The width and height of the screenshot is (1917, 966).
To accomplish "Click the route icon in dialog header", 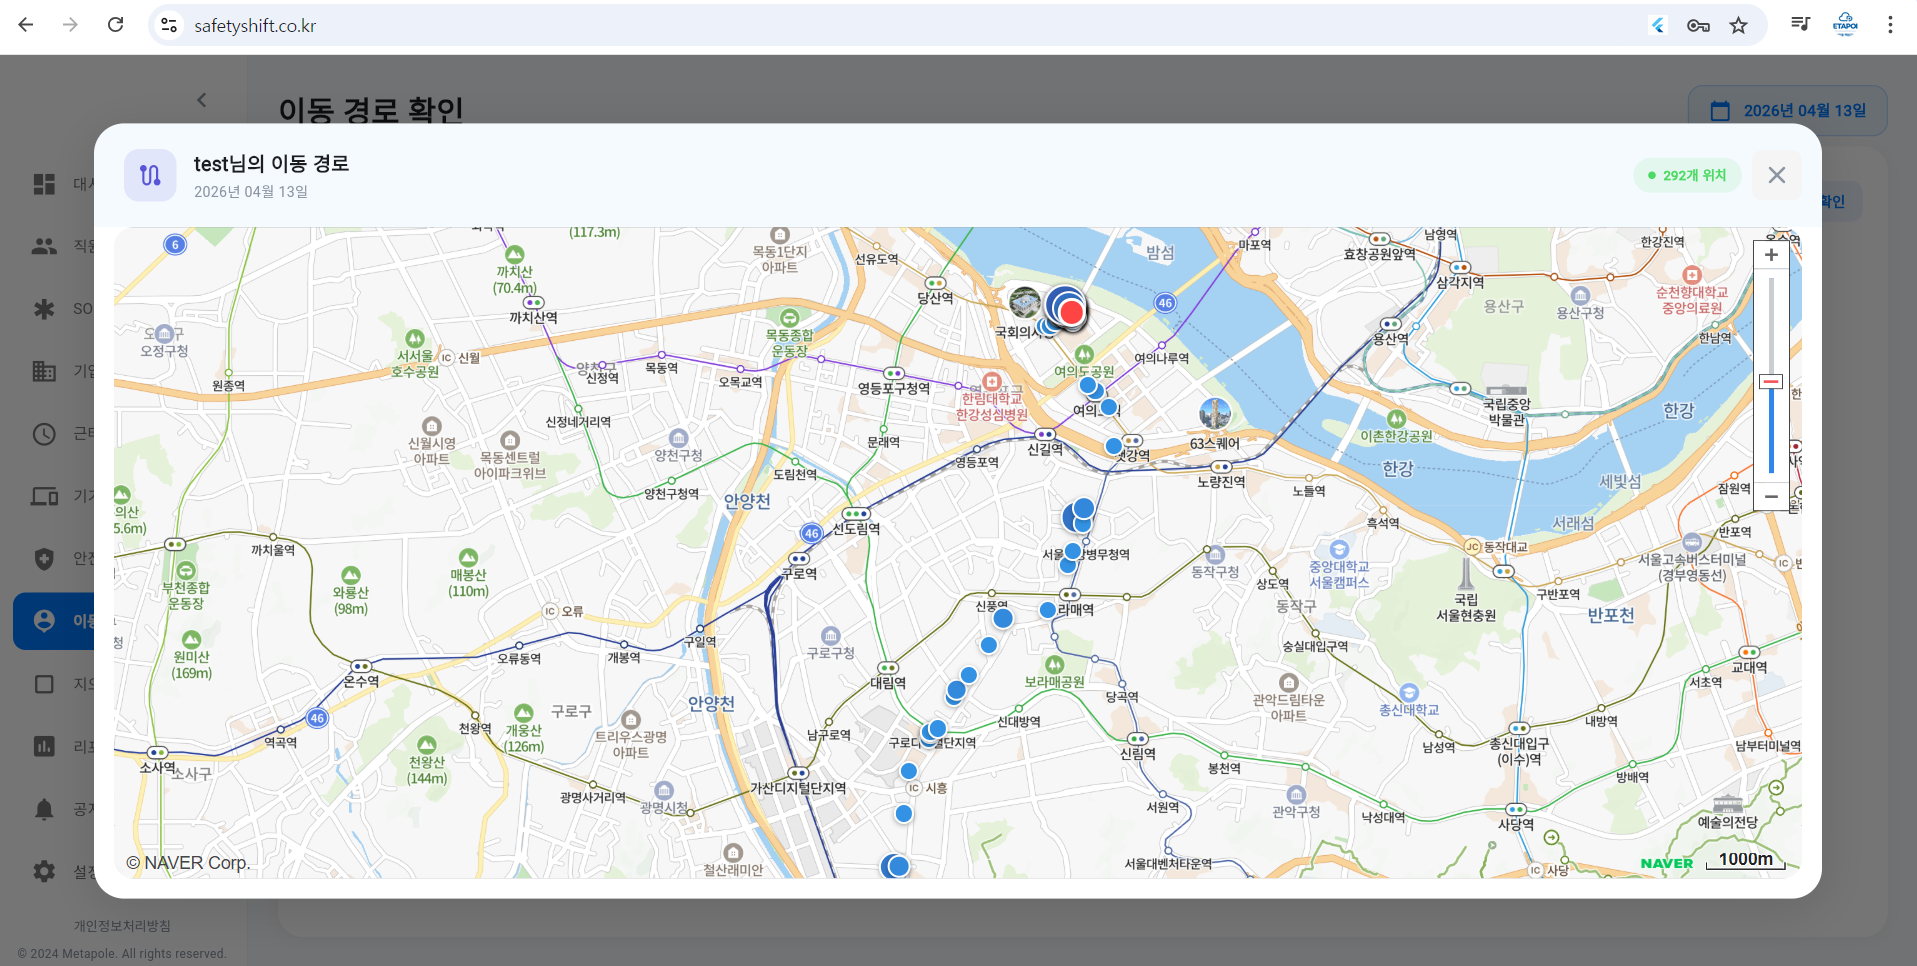I will [x=150, y=175].
